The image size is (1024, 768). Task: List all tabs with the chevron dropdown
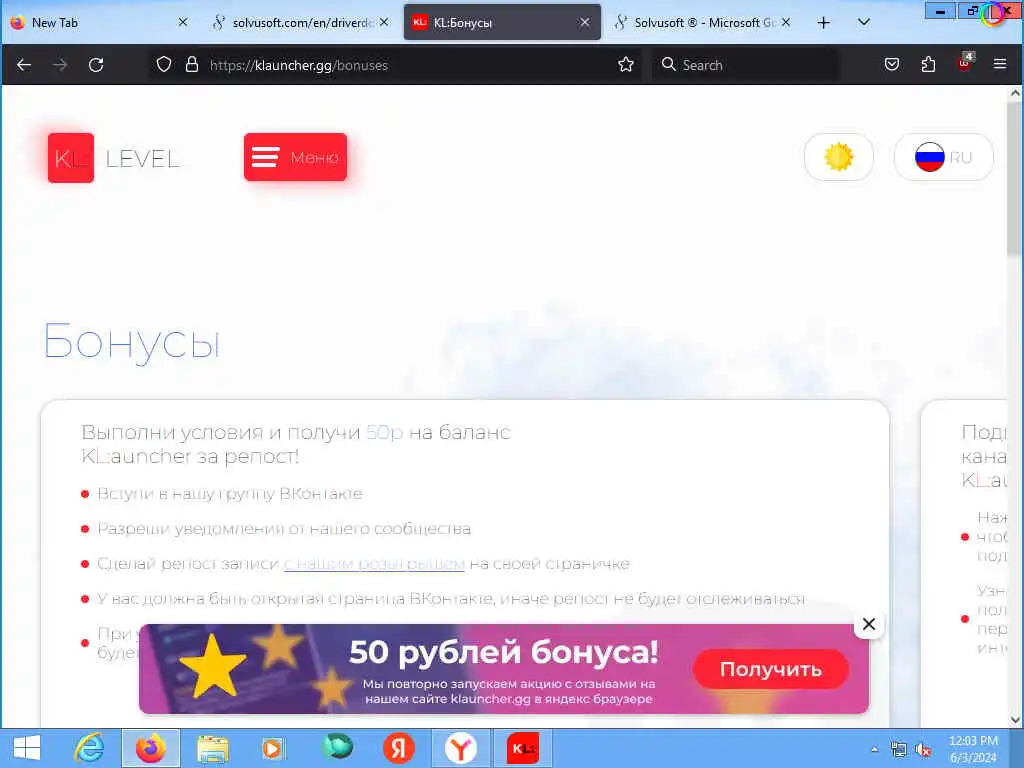(x=863, y=22)
